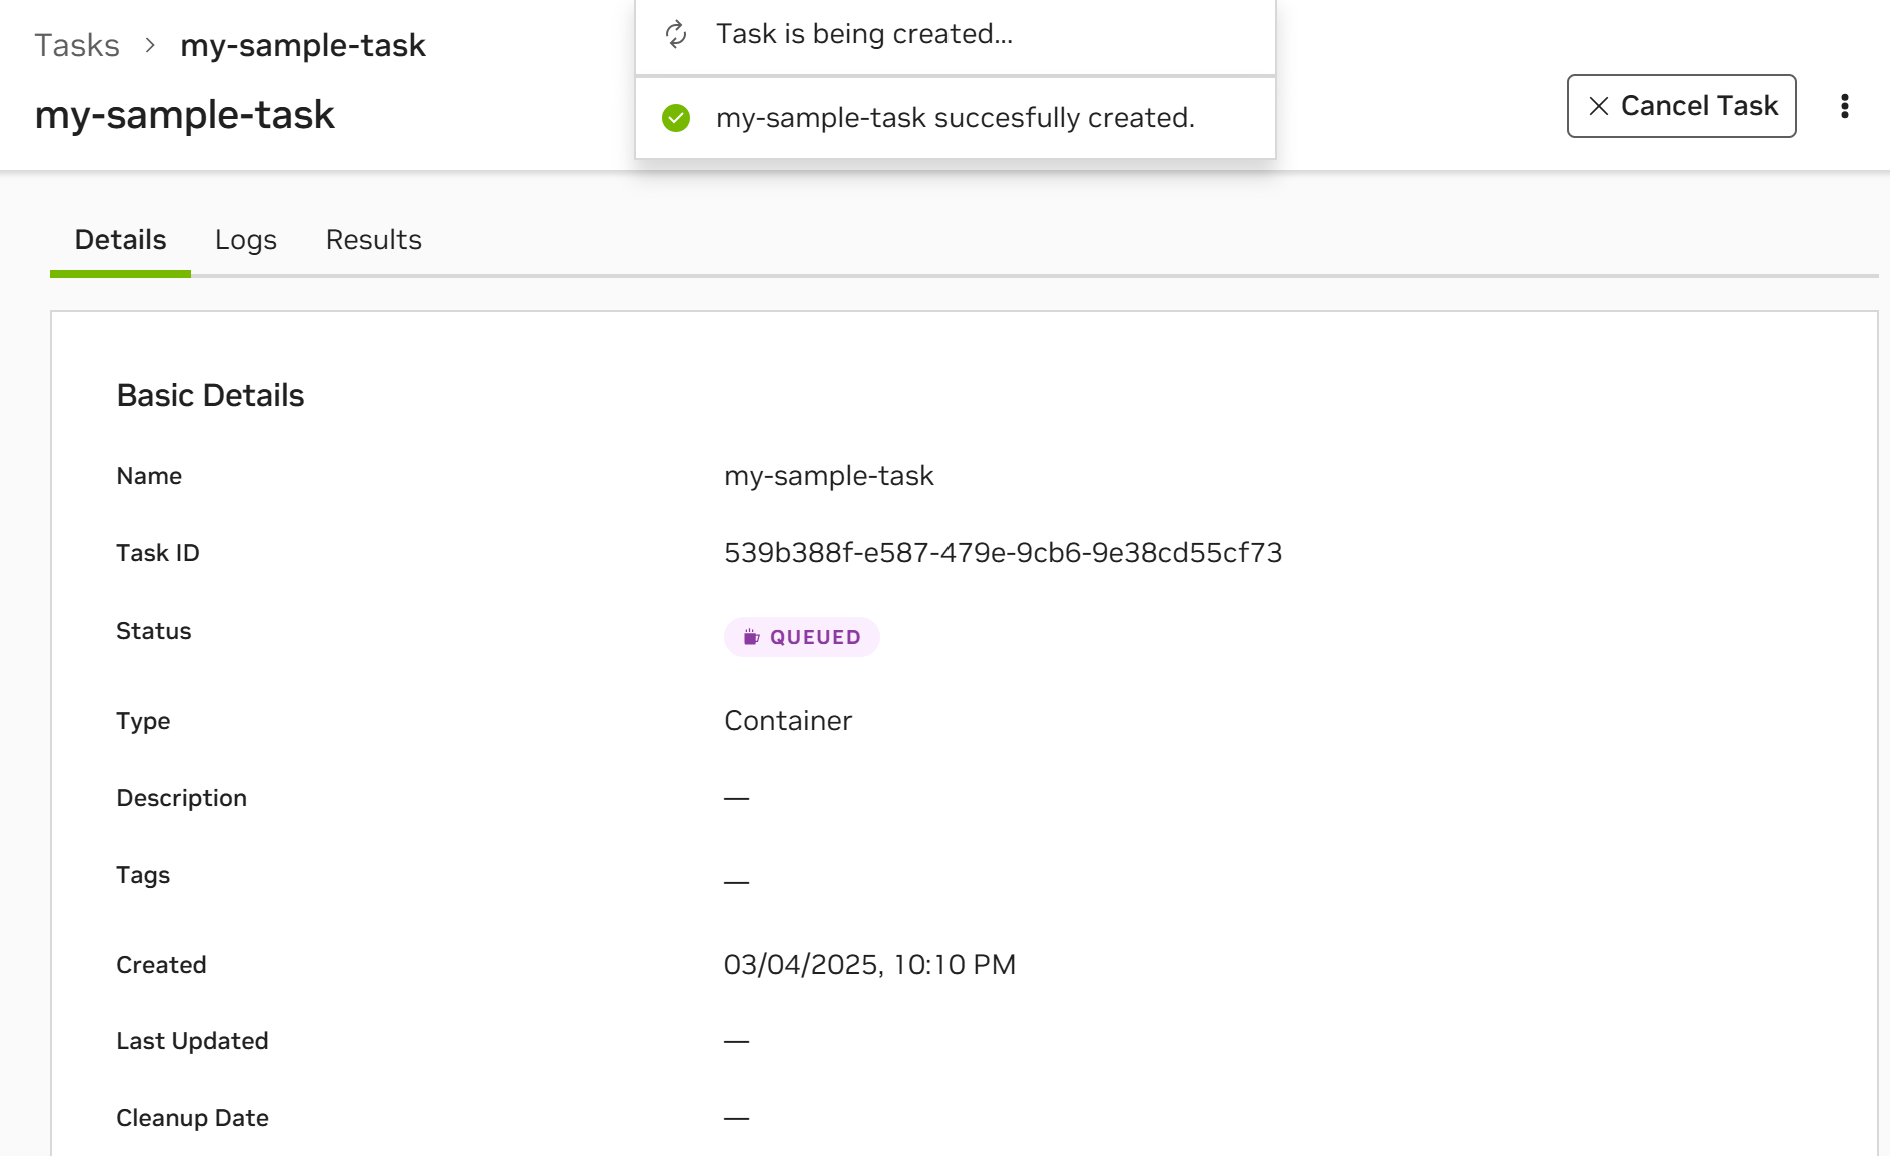Click the Type label
Image resolution: width=1890 pixels, height=1156 pixels.
click(143, 721)
